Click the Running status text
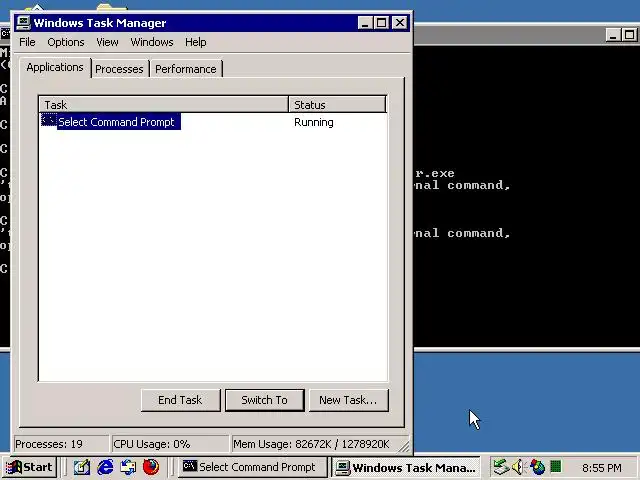This screenshot has height=480, width=640. (x=314, y=122)
